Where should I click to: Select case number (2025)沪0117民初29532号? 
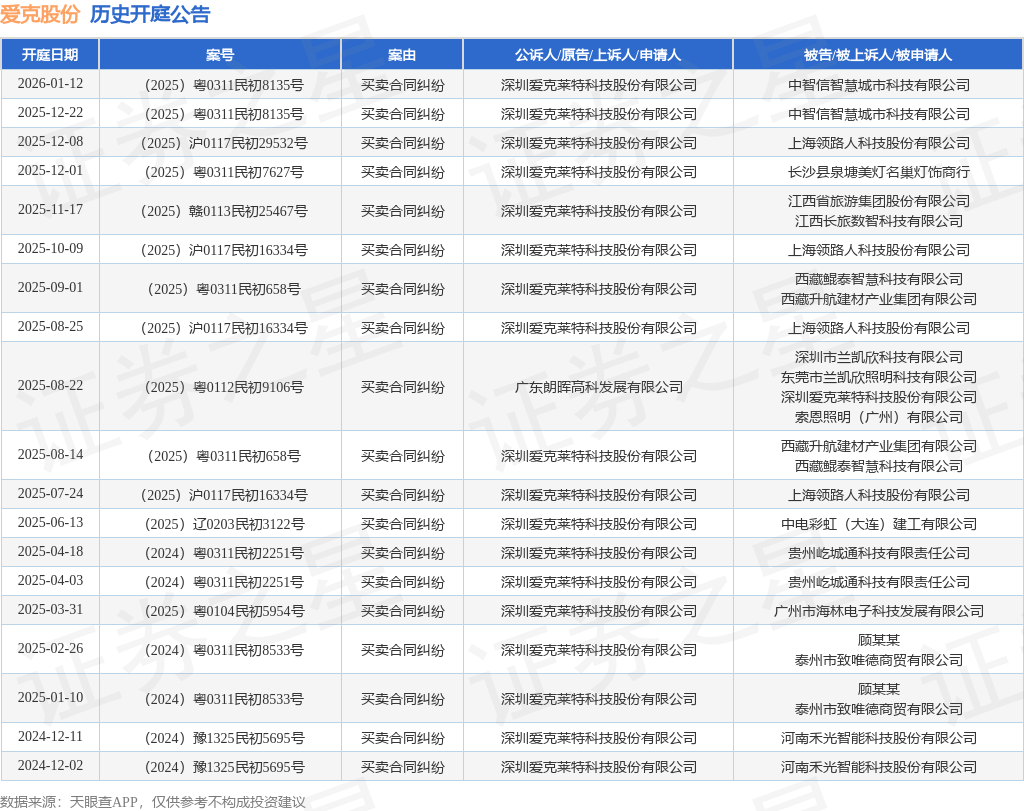click(x=224, y=143)
